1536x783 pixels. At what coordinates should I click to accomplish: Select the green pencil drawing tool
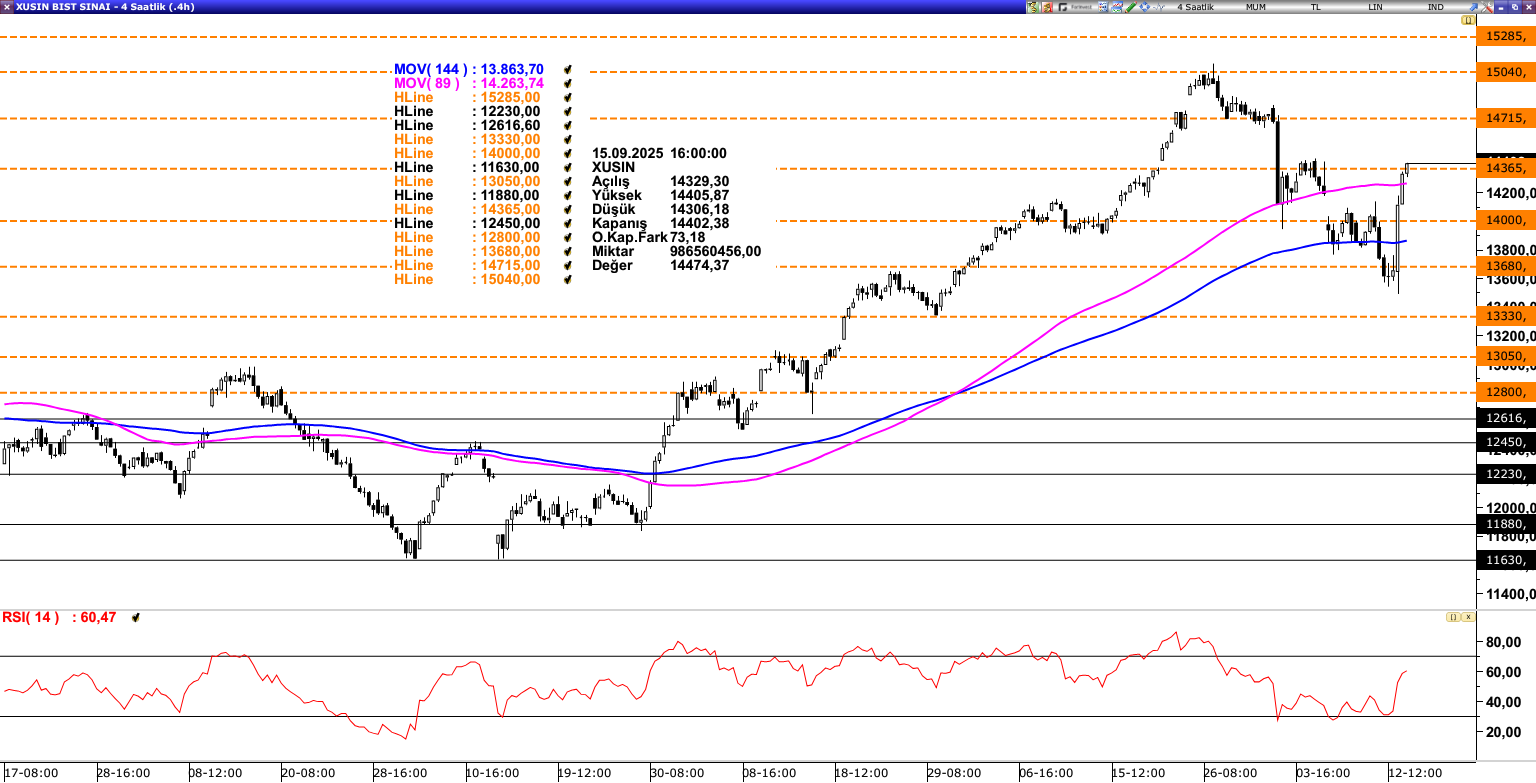[1130, 7]
